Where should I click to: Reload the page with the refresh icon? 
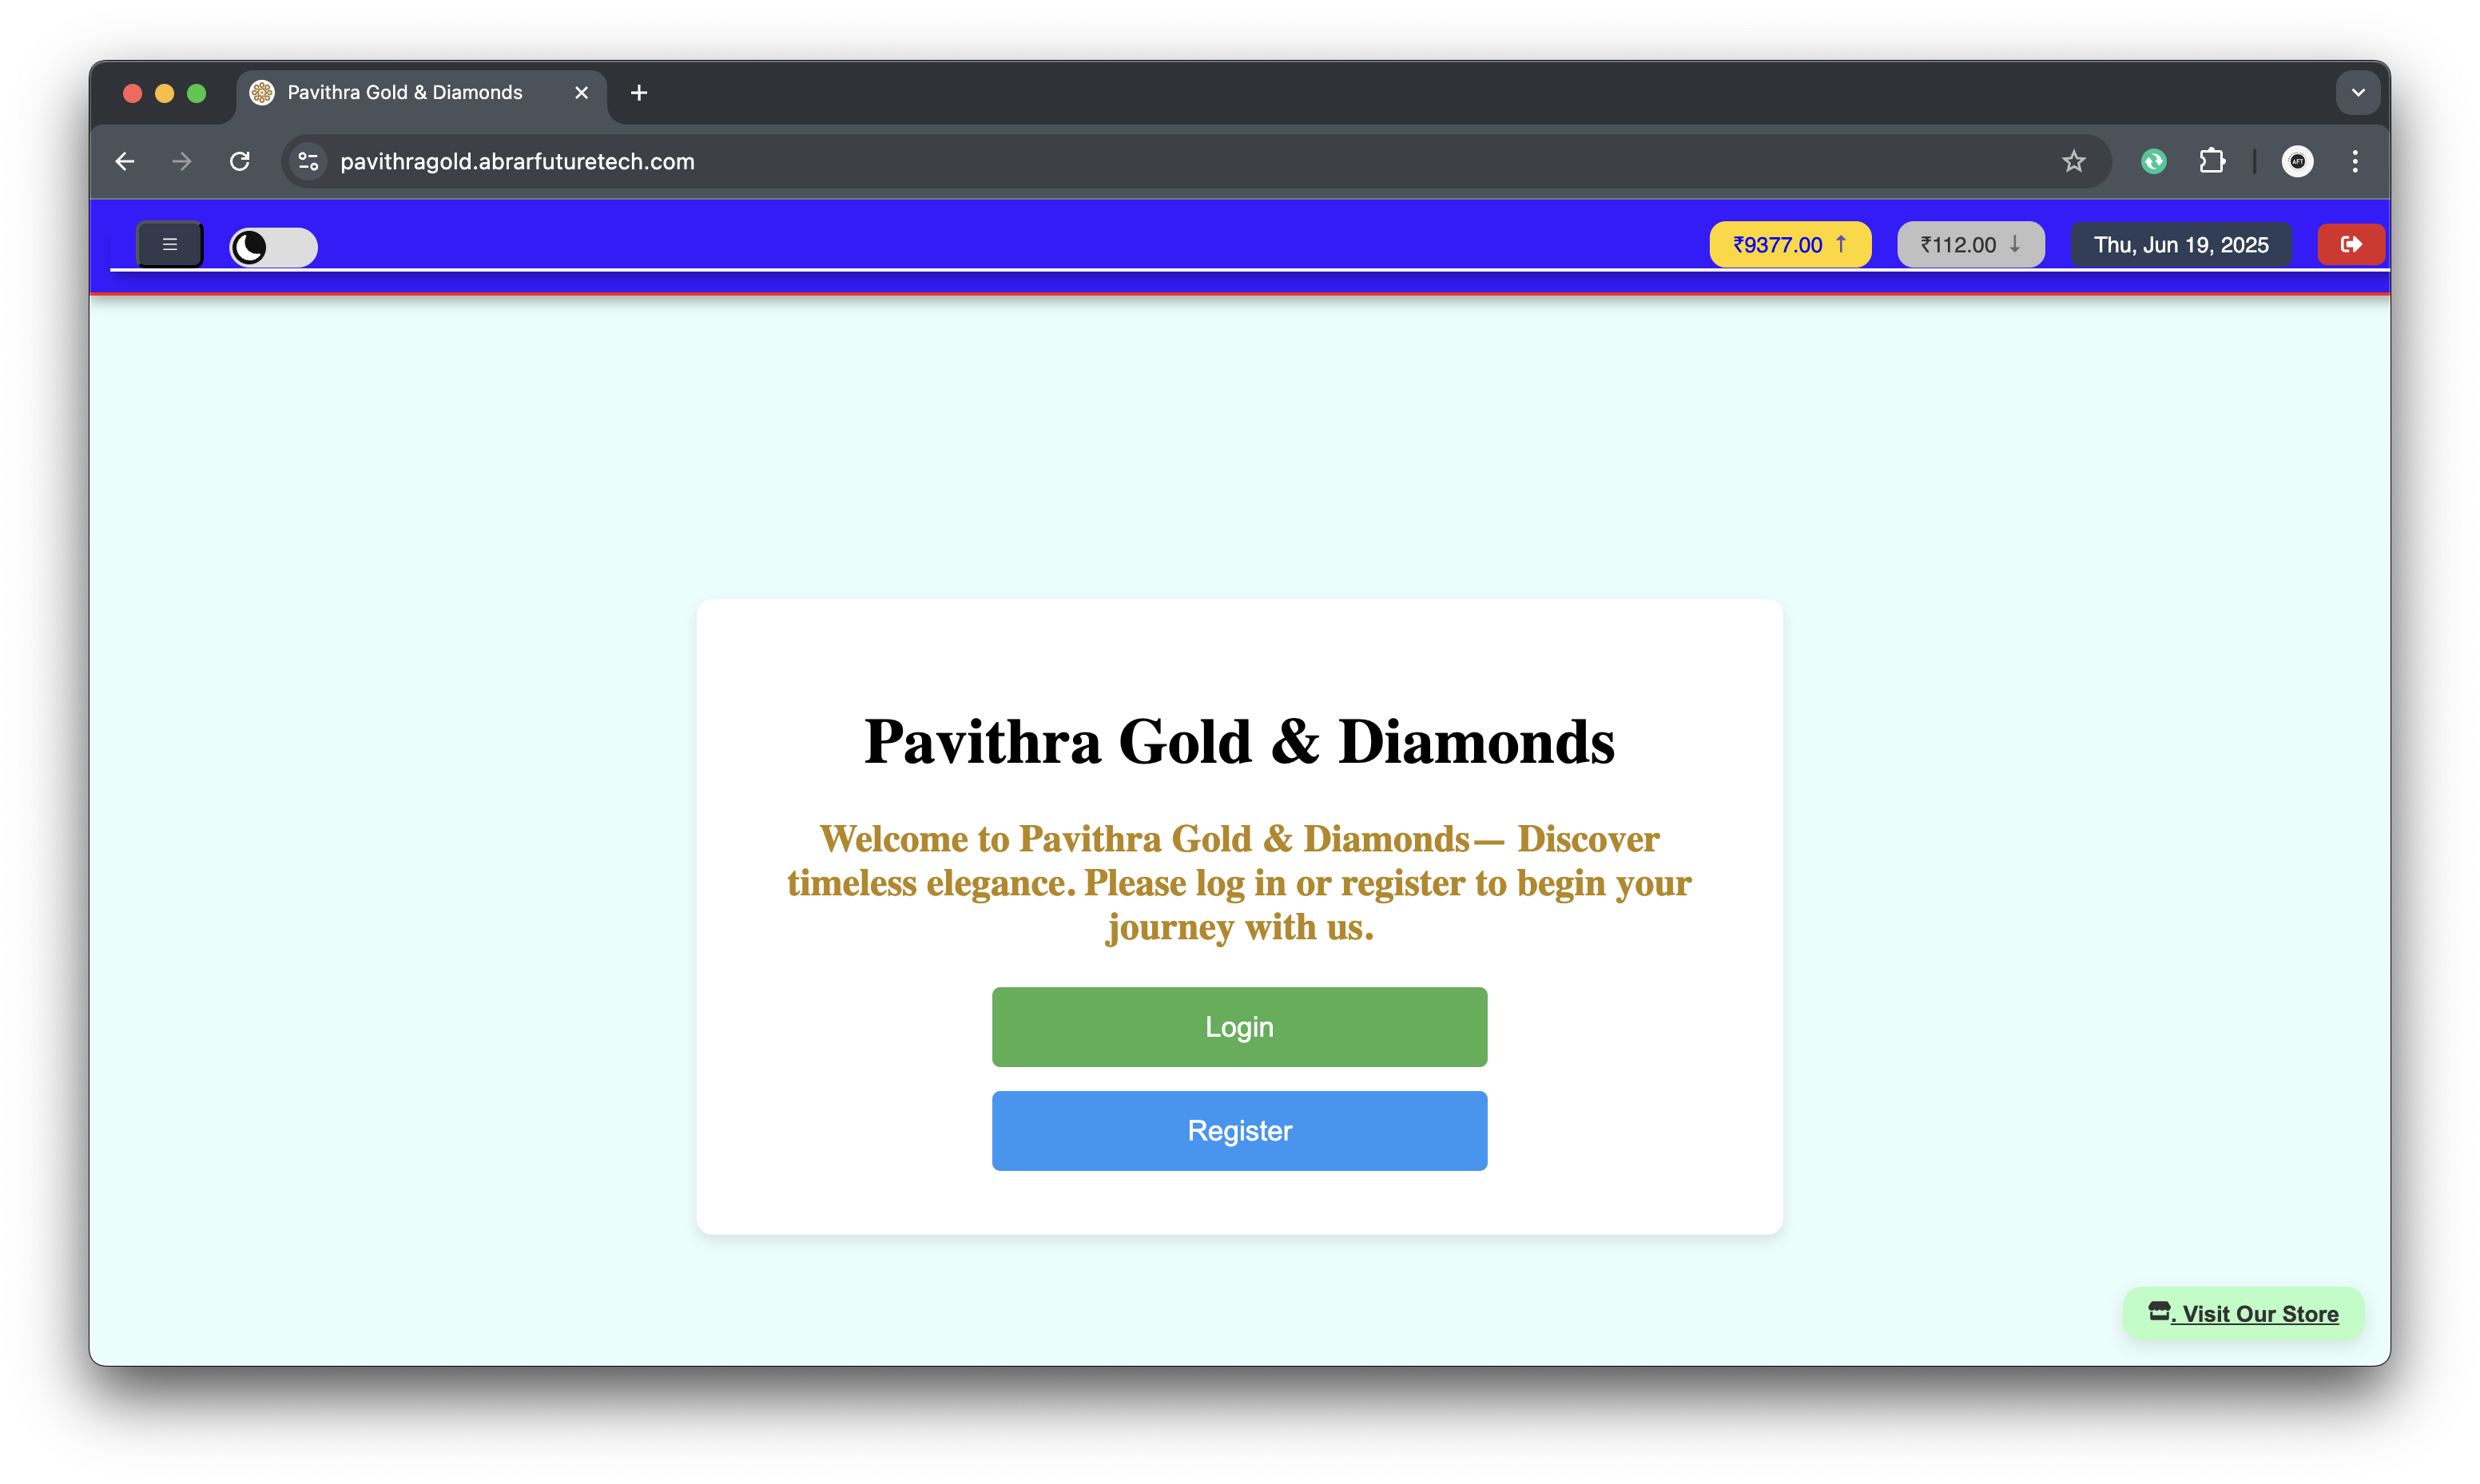[239, 161]
